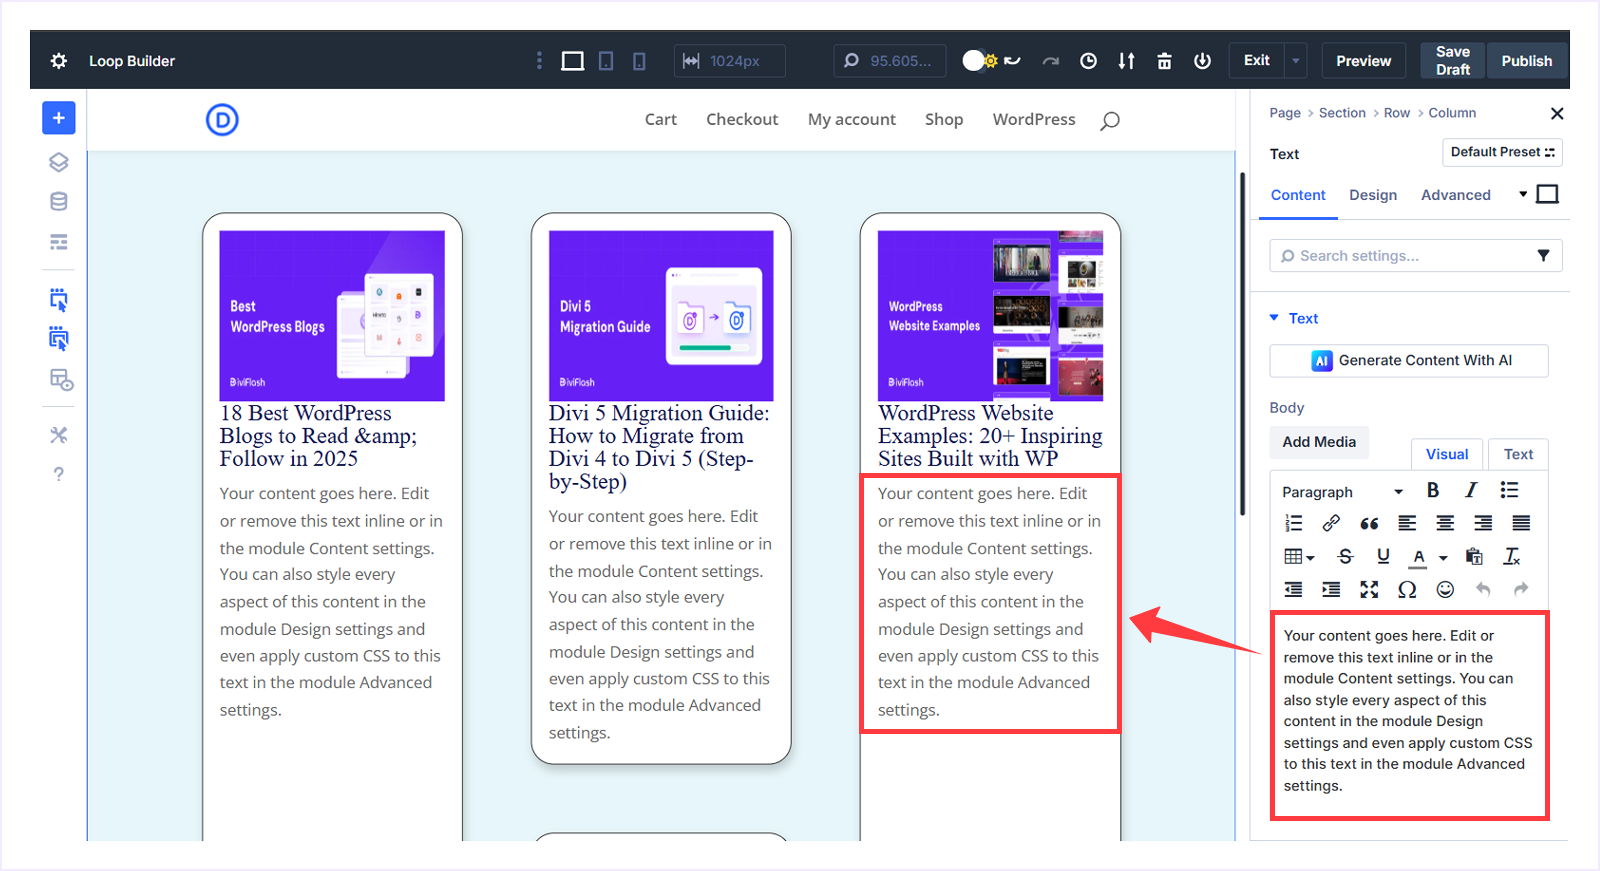The image size is (1600, 871).
Task: Click paste as text clipboard icon
Action: (1474, 556)
